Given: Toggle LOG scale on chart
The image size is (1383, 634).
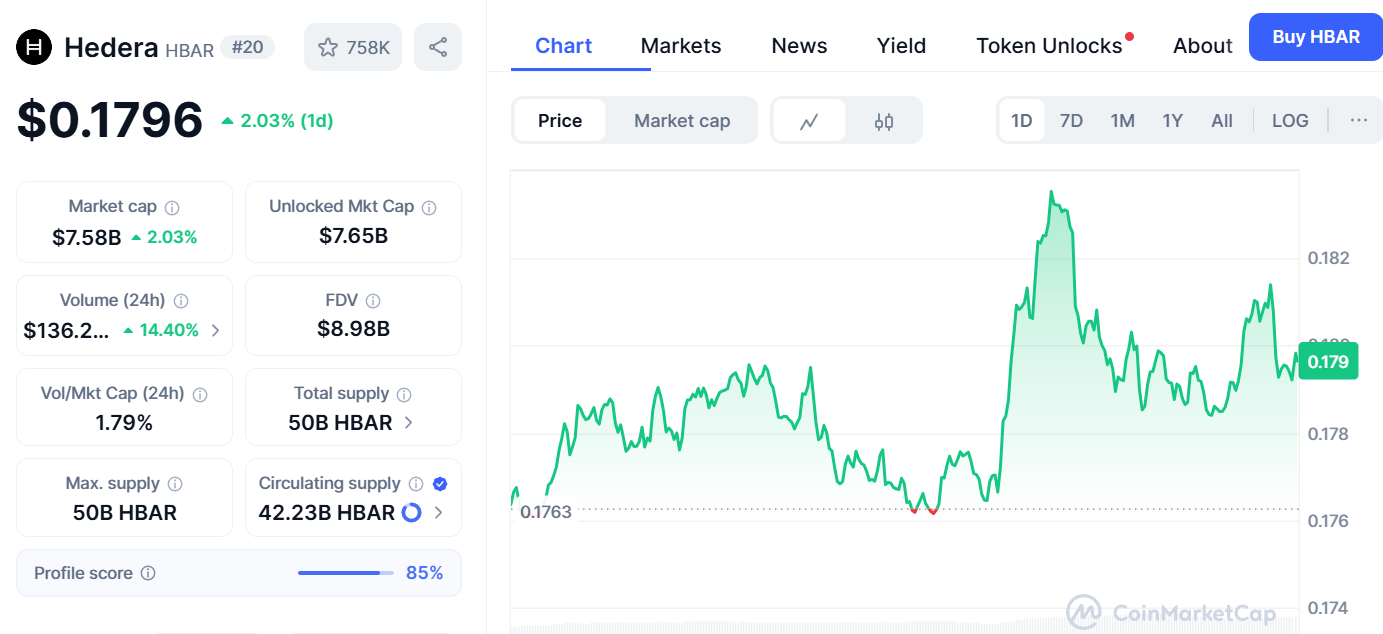Looking at the screenshot, I should coord(1290,121).
